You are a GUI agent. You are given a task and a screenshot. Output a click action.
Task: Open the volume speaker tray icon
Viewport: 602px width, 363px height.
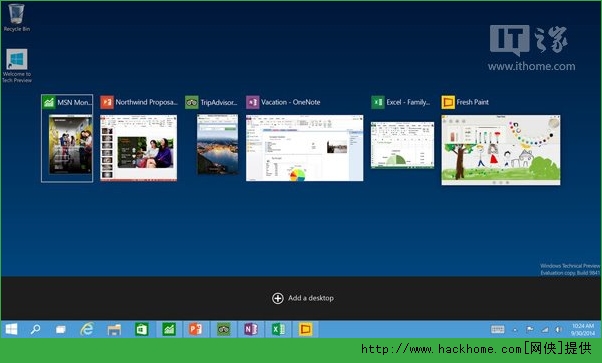[559, 330]
